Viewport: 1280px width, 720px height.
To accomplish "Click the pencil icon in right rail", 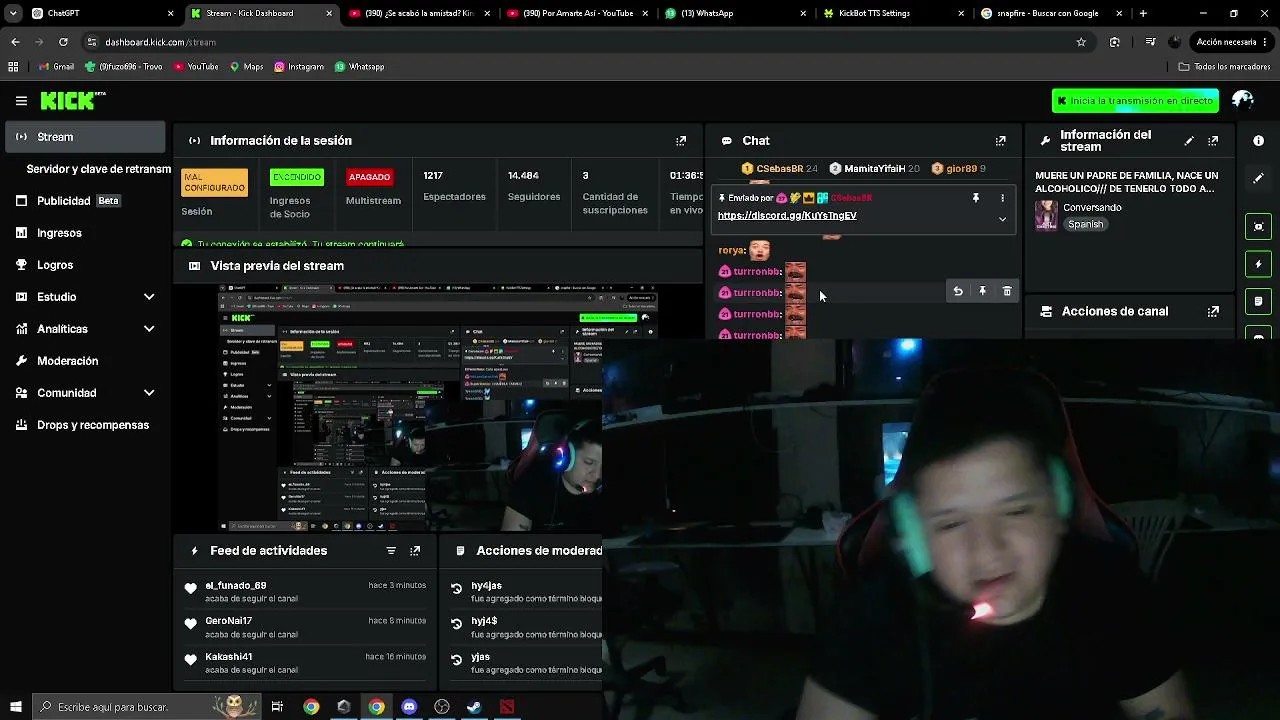I will (1258, 178).
